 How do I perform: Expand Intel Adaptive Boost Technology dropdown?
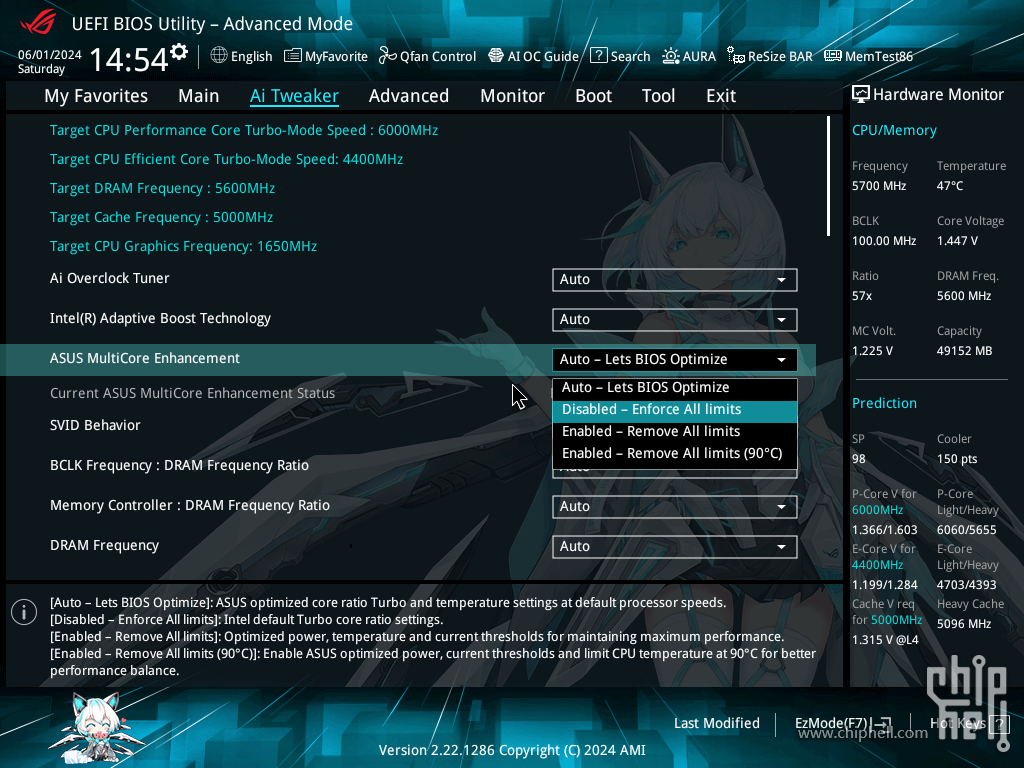675,319
